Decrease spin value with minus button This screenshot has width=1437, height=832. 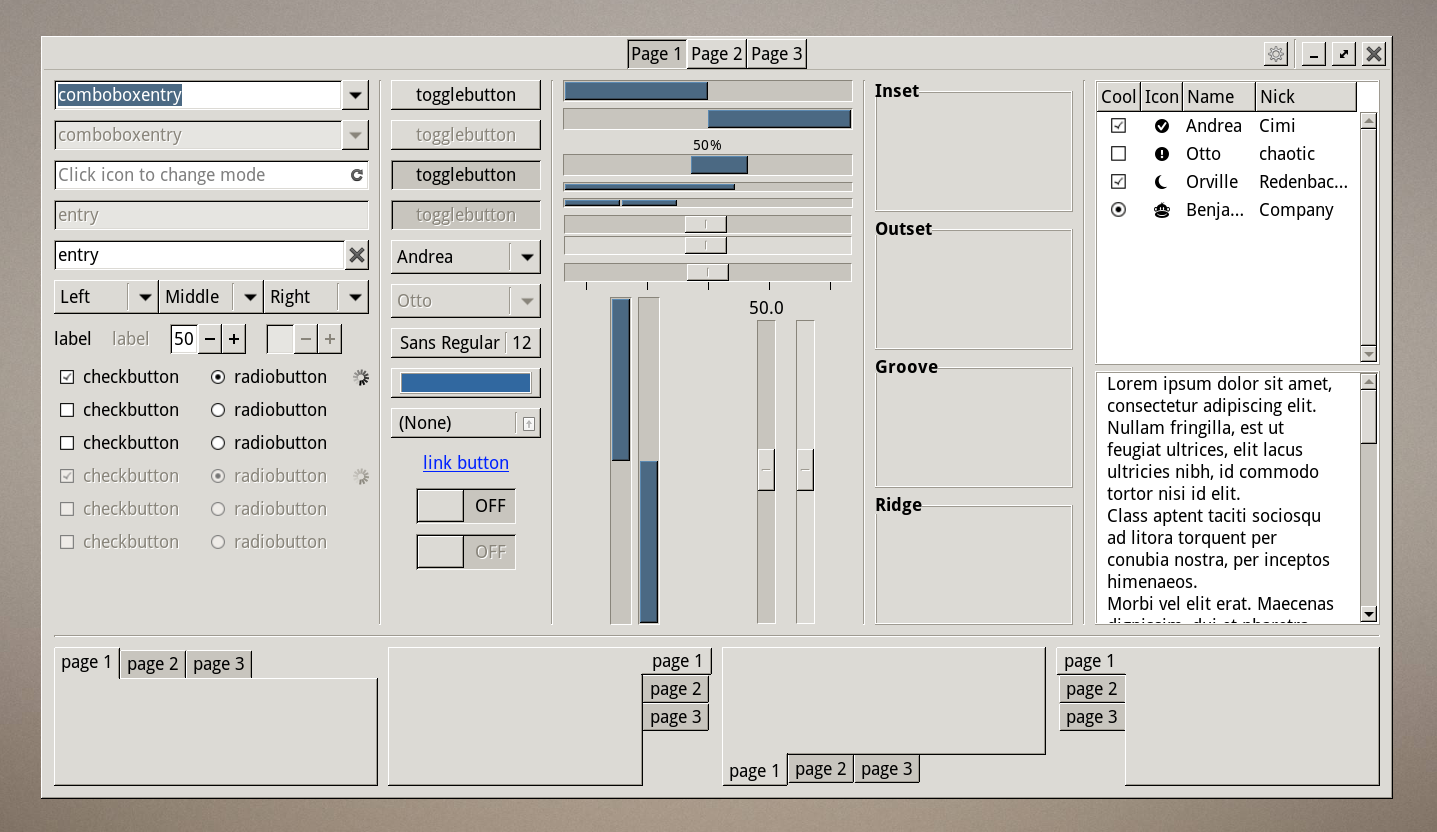point(210,339)
